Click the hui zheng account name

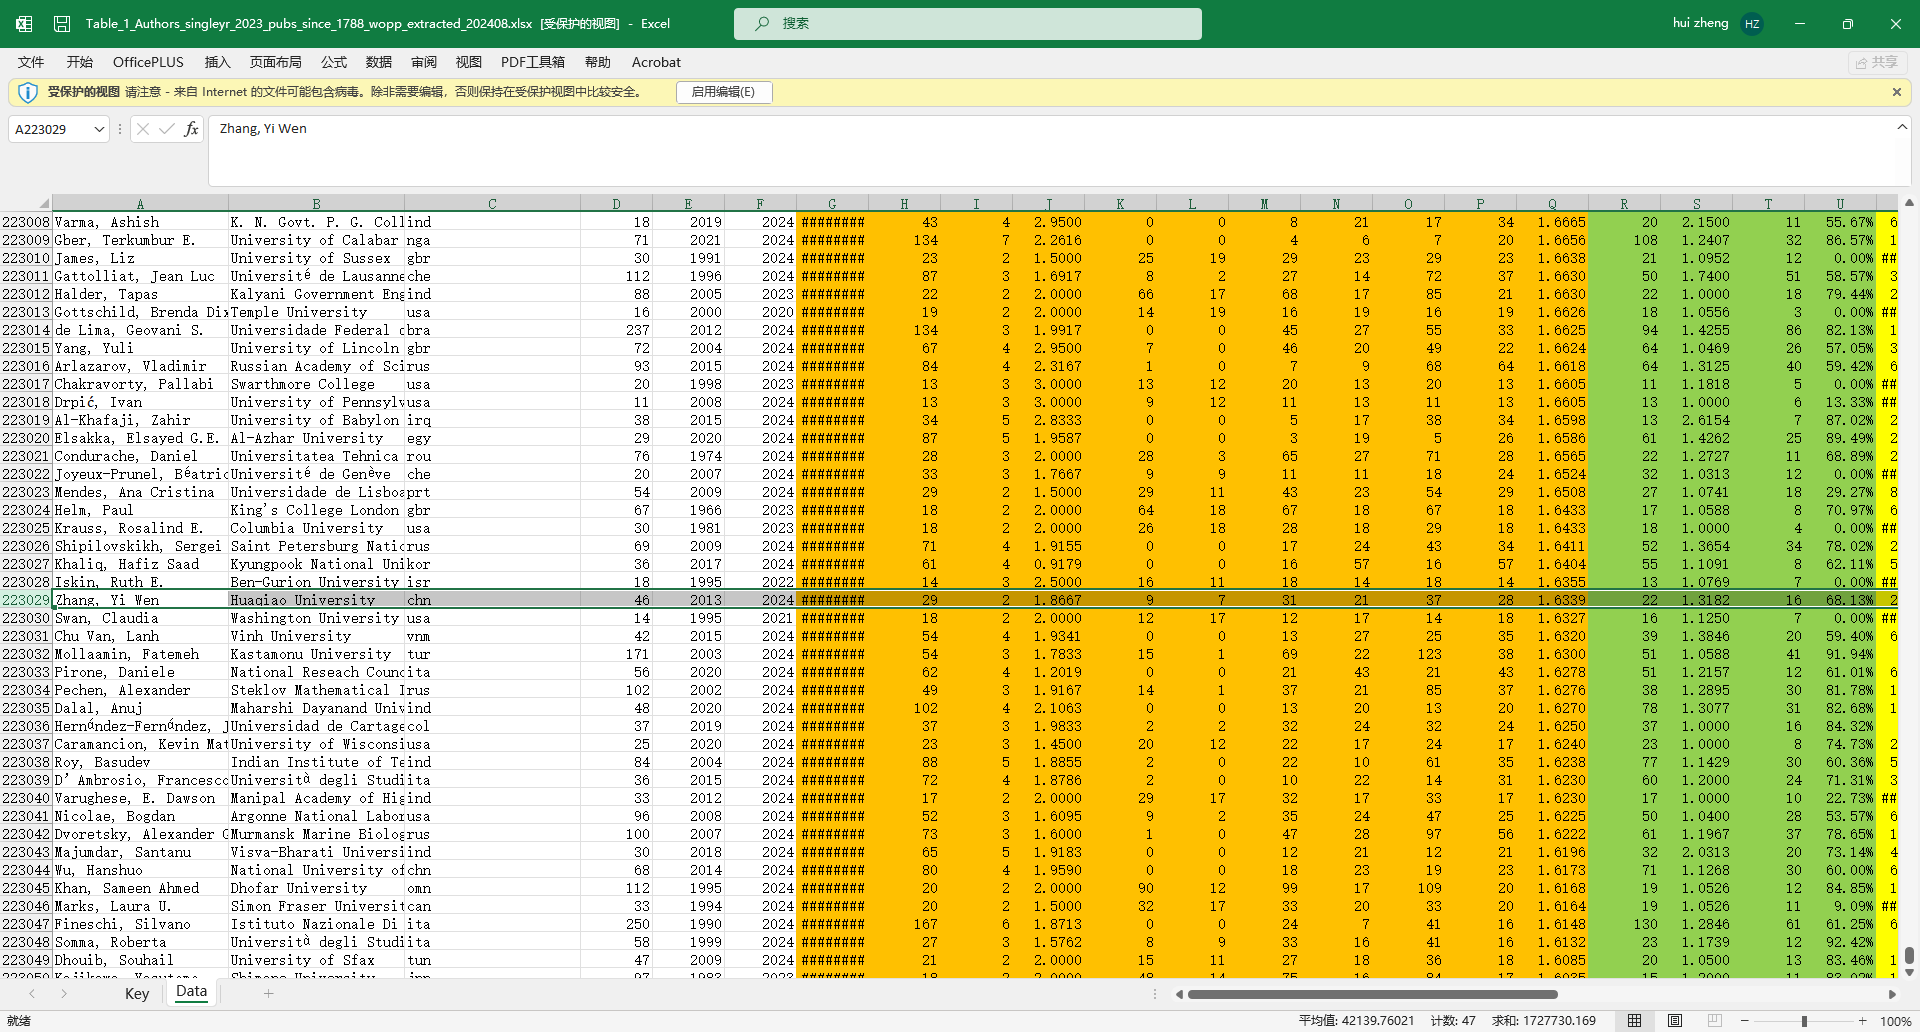1700,23
